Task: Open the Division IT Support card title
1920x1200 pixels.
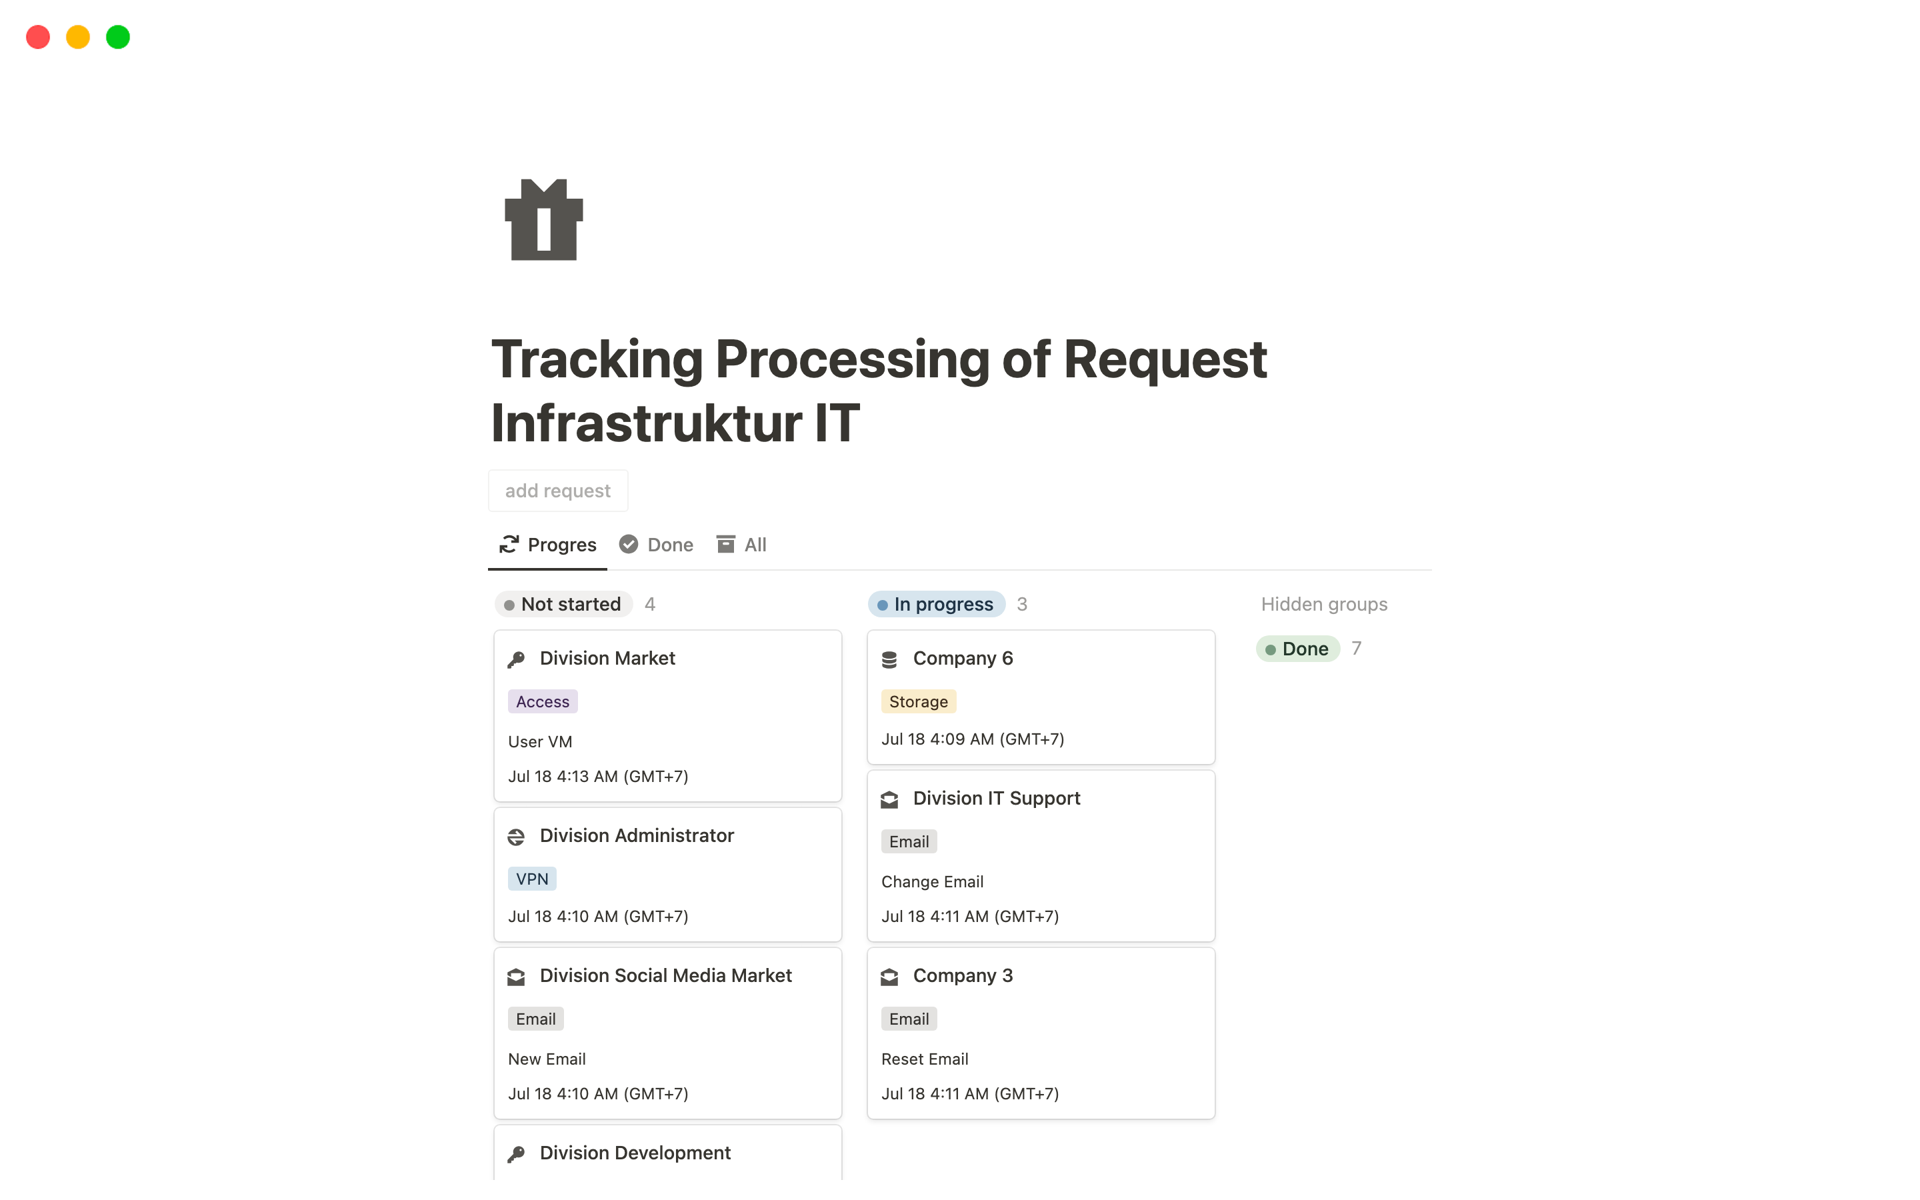Action: tap(996, 798)
